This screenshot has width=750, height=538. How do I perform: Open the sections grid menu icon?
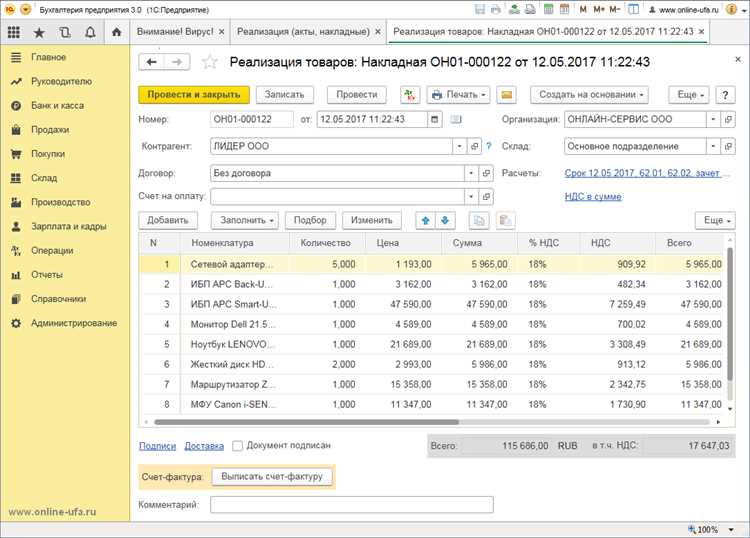pyautogui.click(x=14, y=32)
